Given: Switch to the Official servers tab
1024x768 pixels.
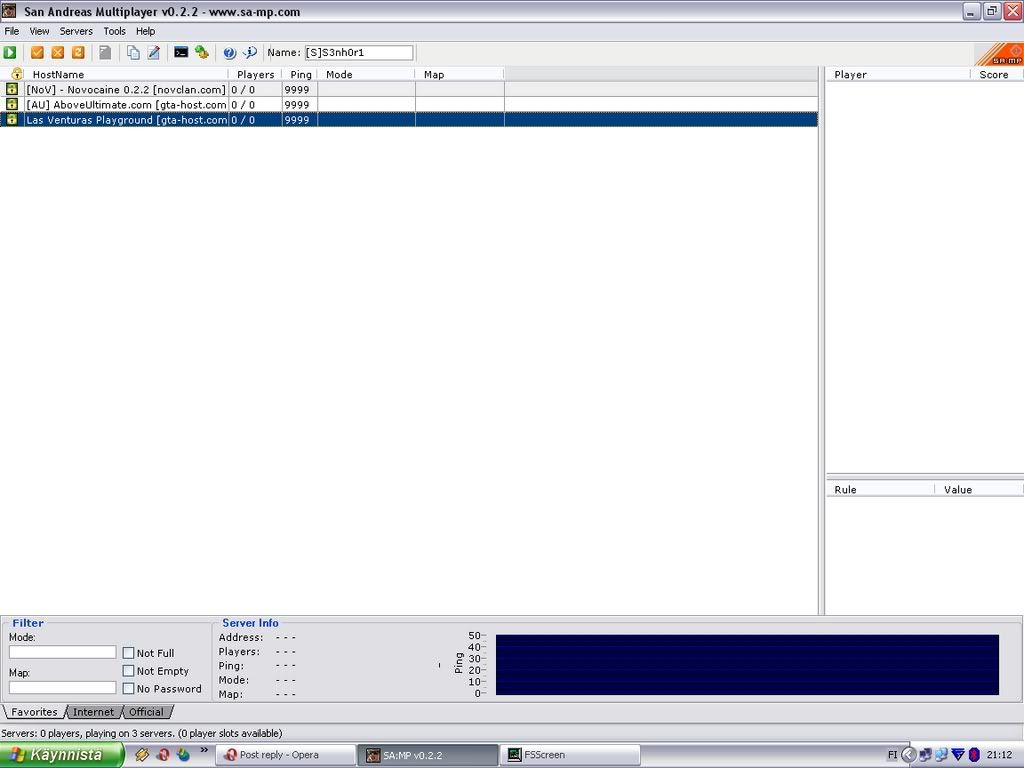Looking at the screenshot, I should tap(146, 712).
